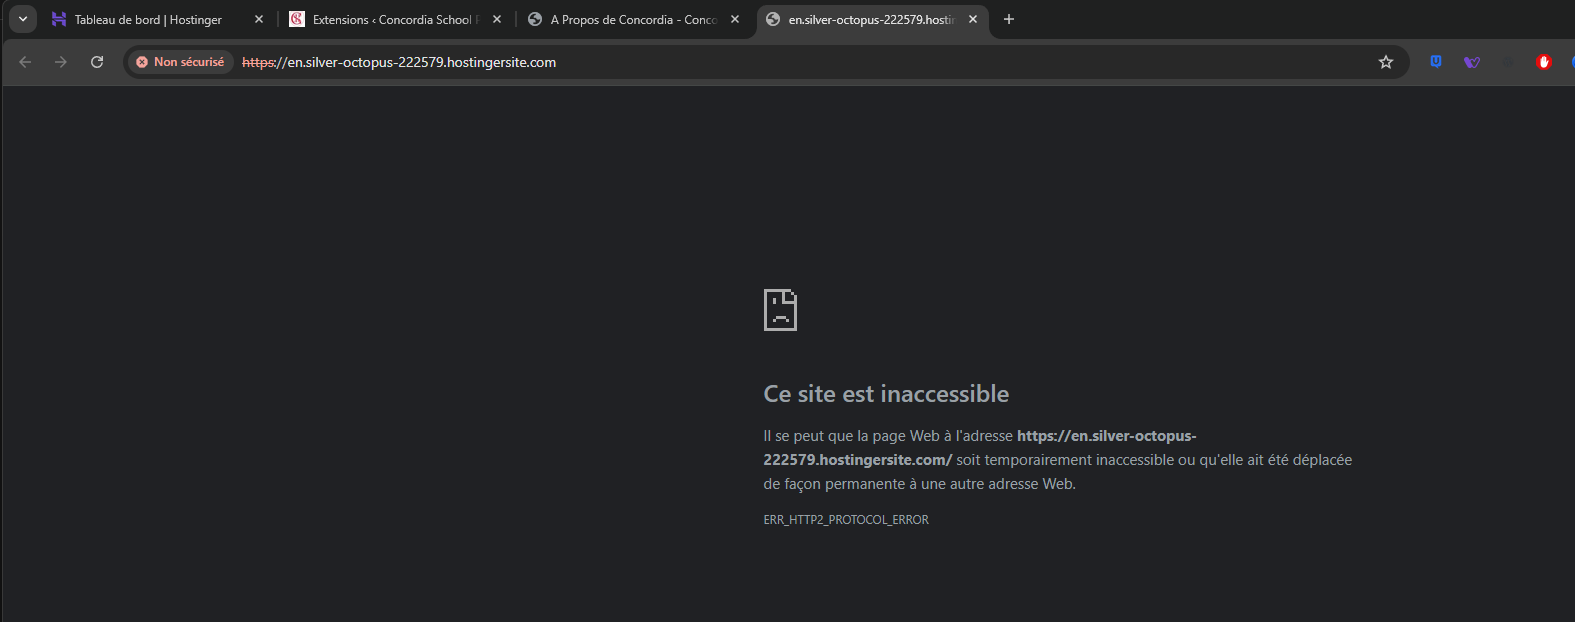This screenshot has height=622, width=1575.
Task: Open a new tab with plus button
Action: click(x=1009, y=19)
